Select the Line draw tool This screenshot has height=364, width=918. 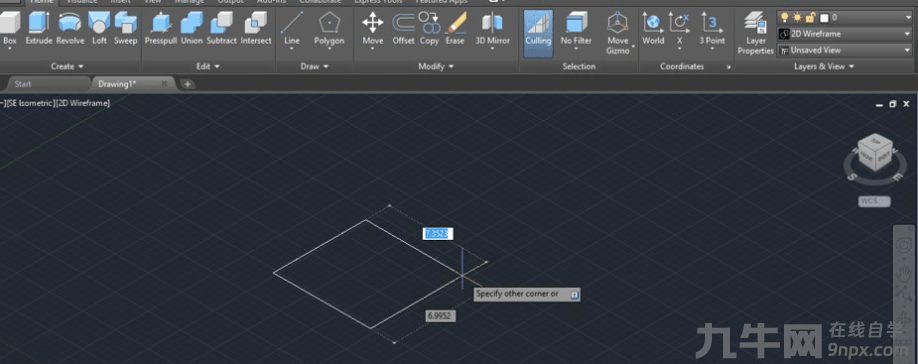tap(292, 28)
